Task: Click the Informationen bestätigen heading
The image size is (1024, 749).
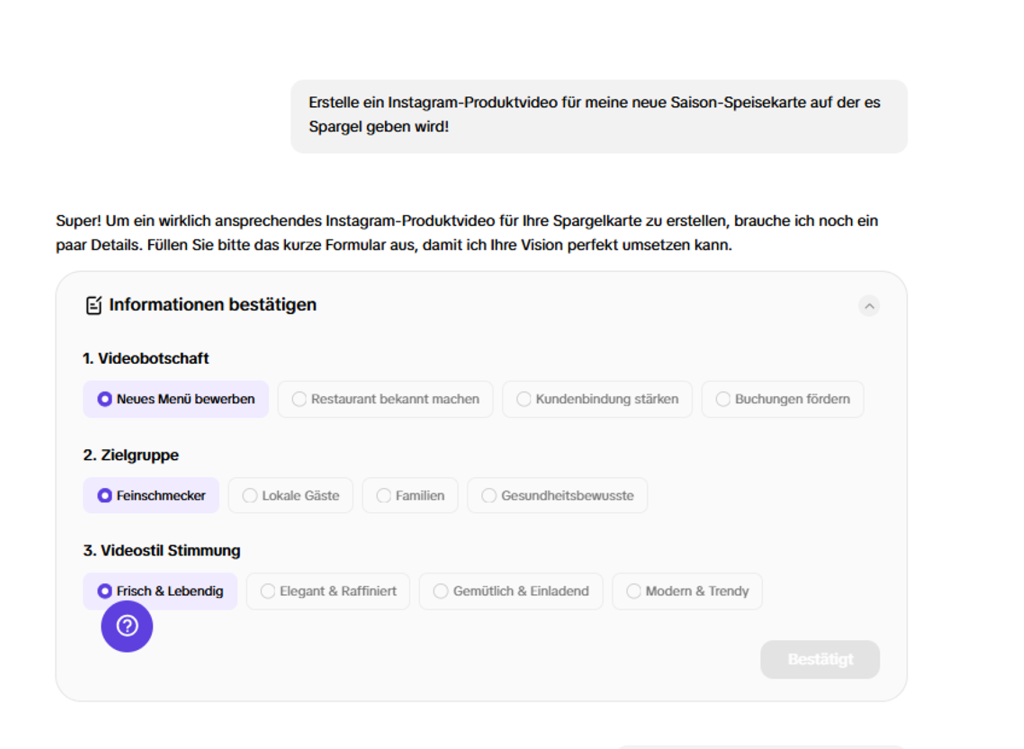Action: 212,305
